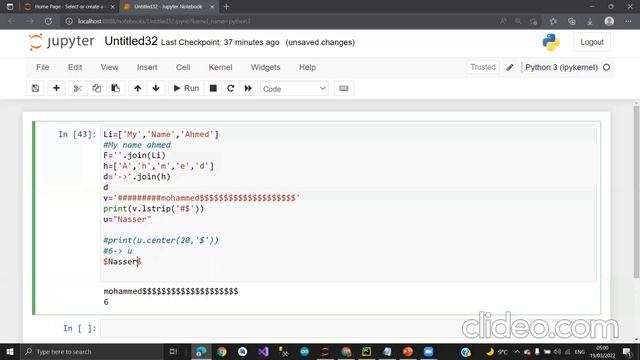Paste cells below icon
Screen dimensions: 640x360
[116, 88]
